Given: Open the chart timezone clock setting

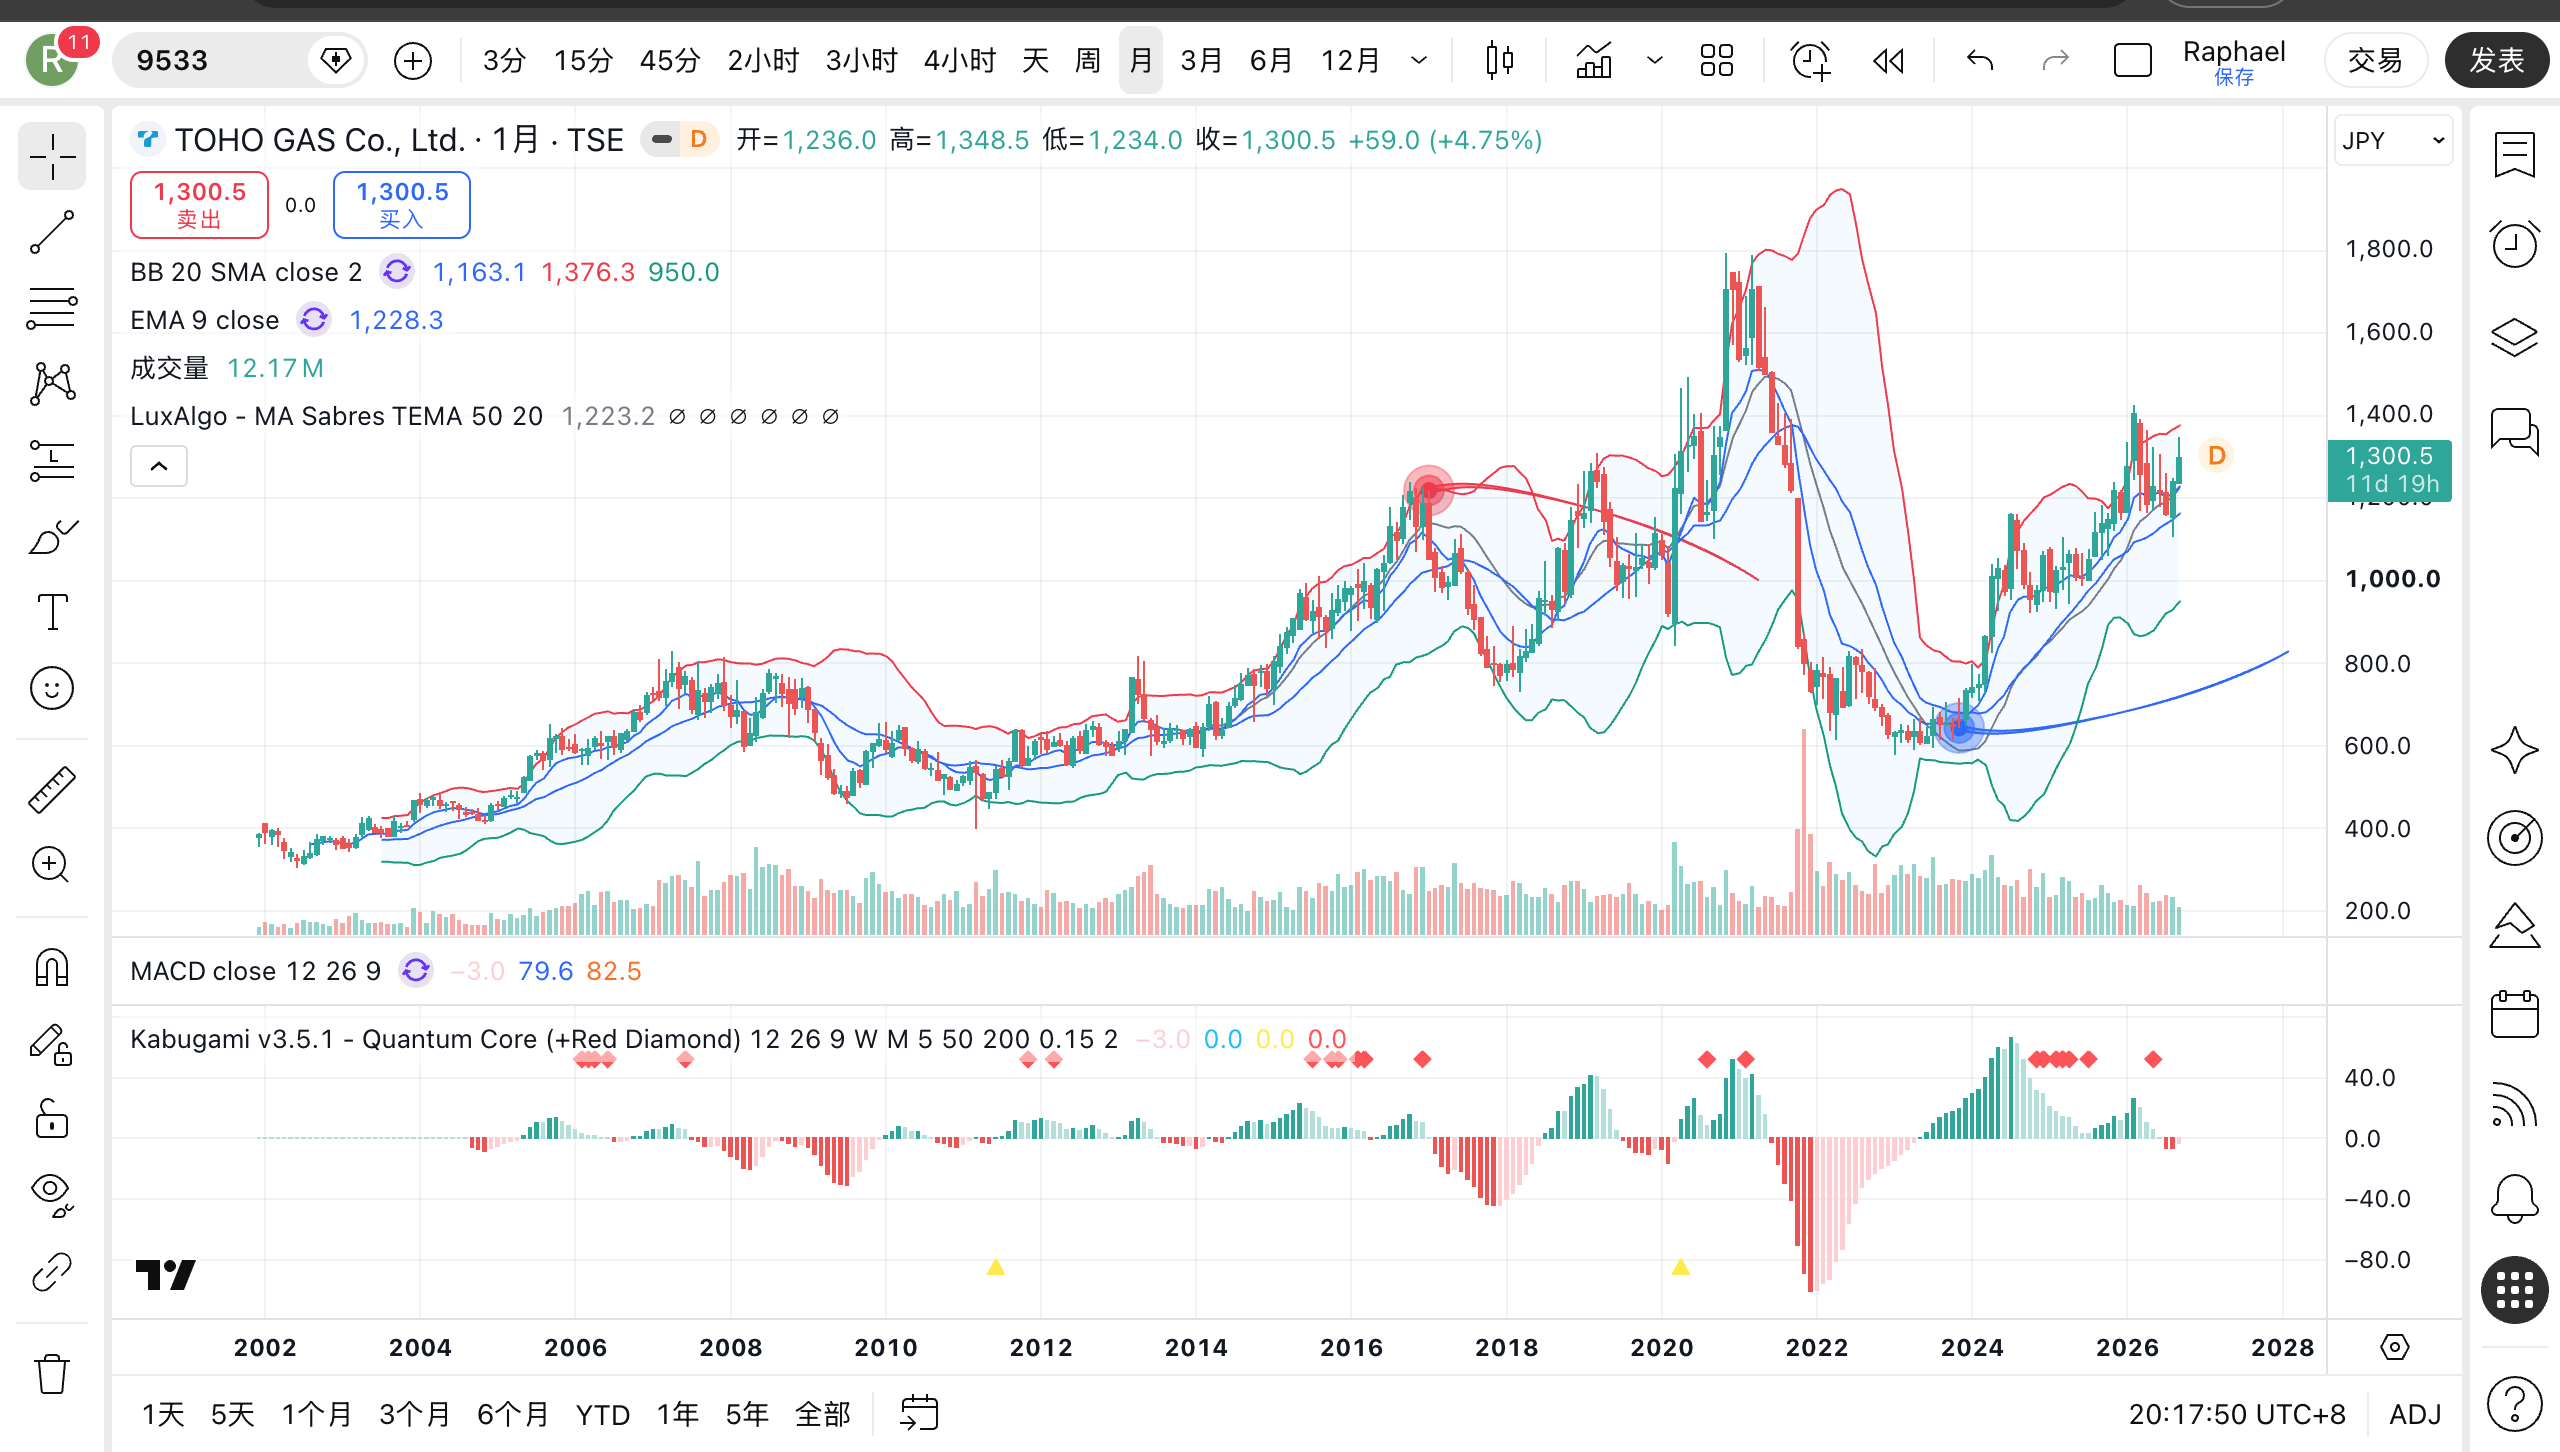Looking at the screenshot, I should [2237, 1415].
